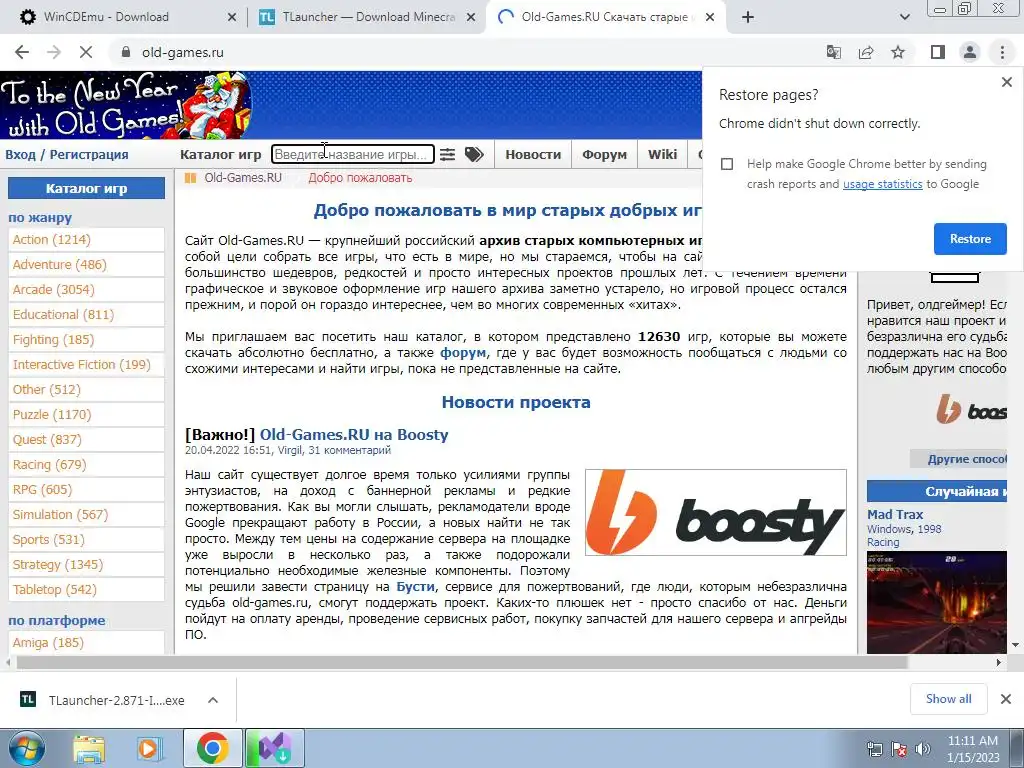
Task: Open Chrome three-dot menu
Action: tap(1002, 52)
